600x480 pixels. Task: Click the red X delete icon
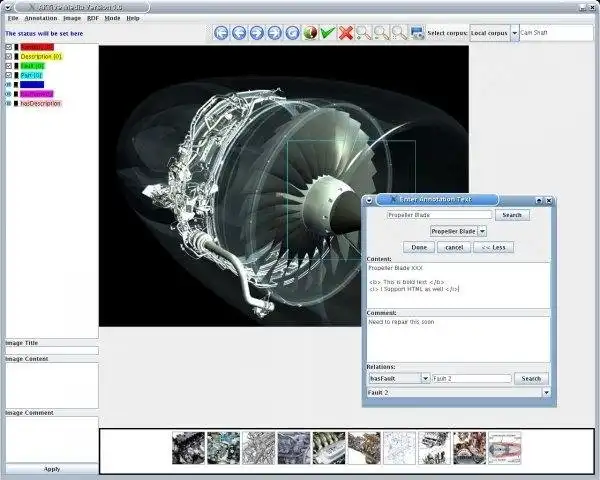pyautogui.click(x=346, y=33)
